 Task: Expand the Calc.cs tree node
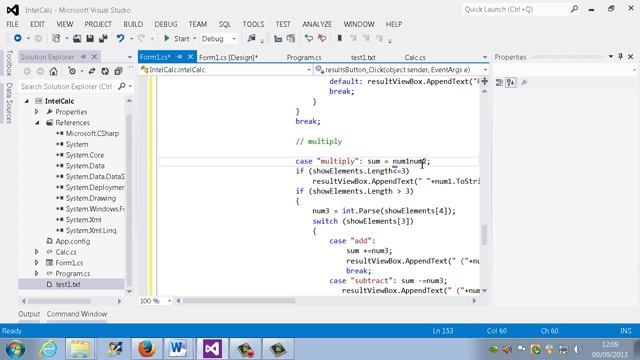(37, 252)
